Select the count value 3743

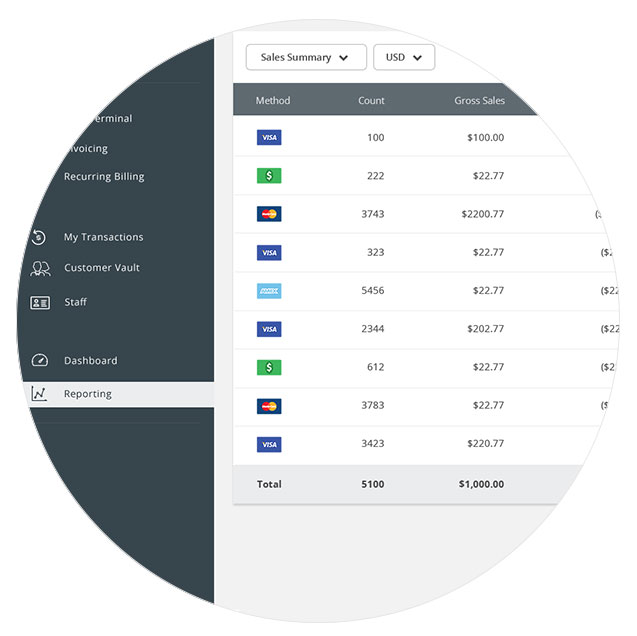[373, 214]
